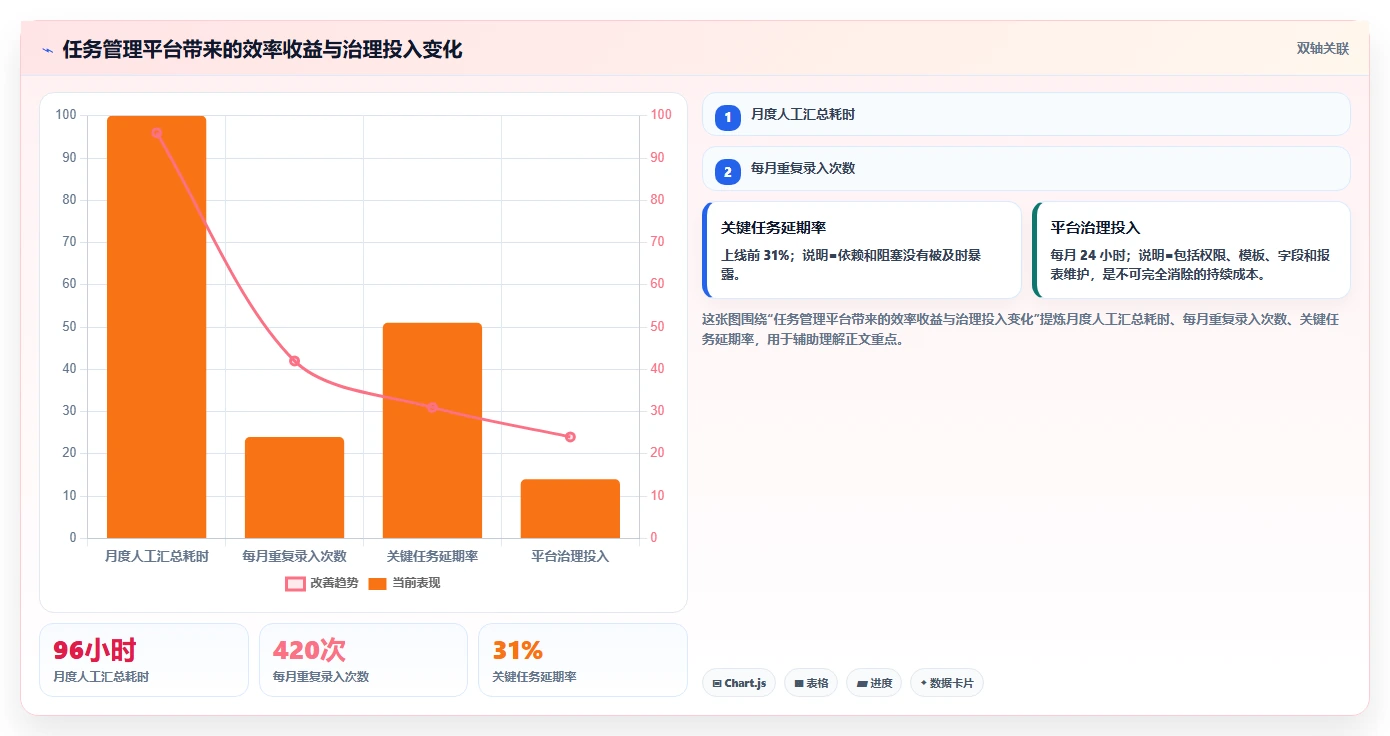Click the 420次 stat card
The width and height of the screenshot is (1390, 736).
363,660
